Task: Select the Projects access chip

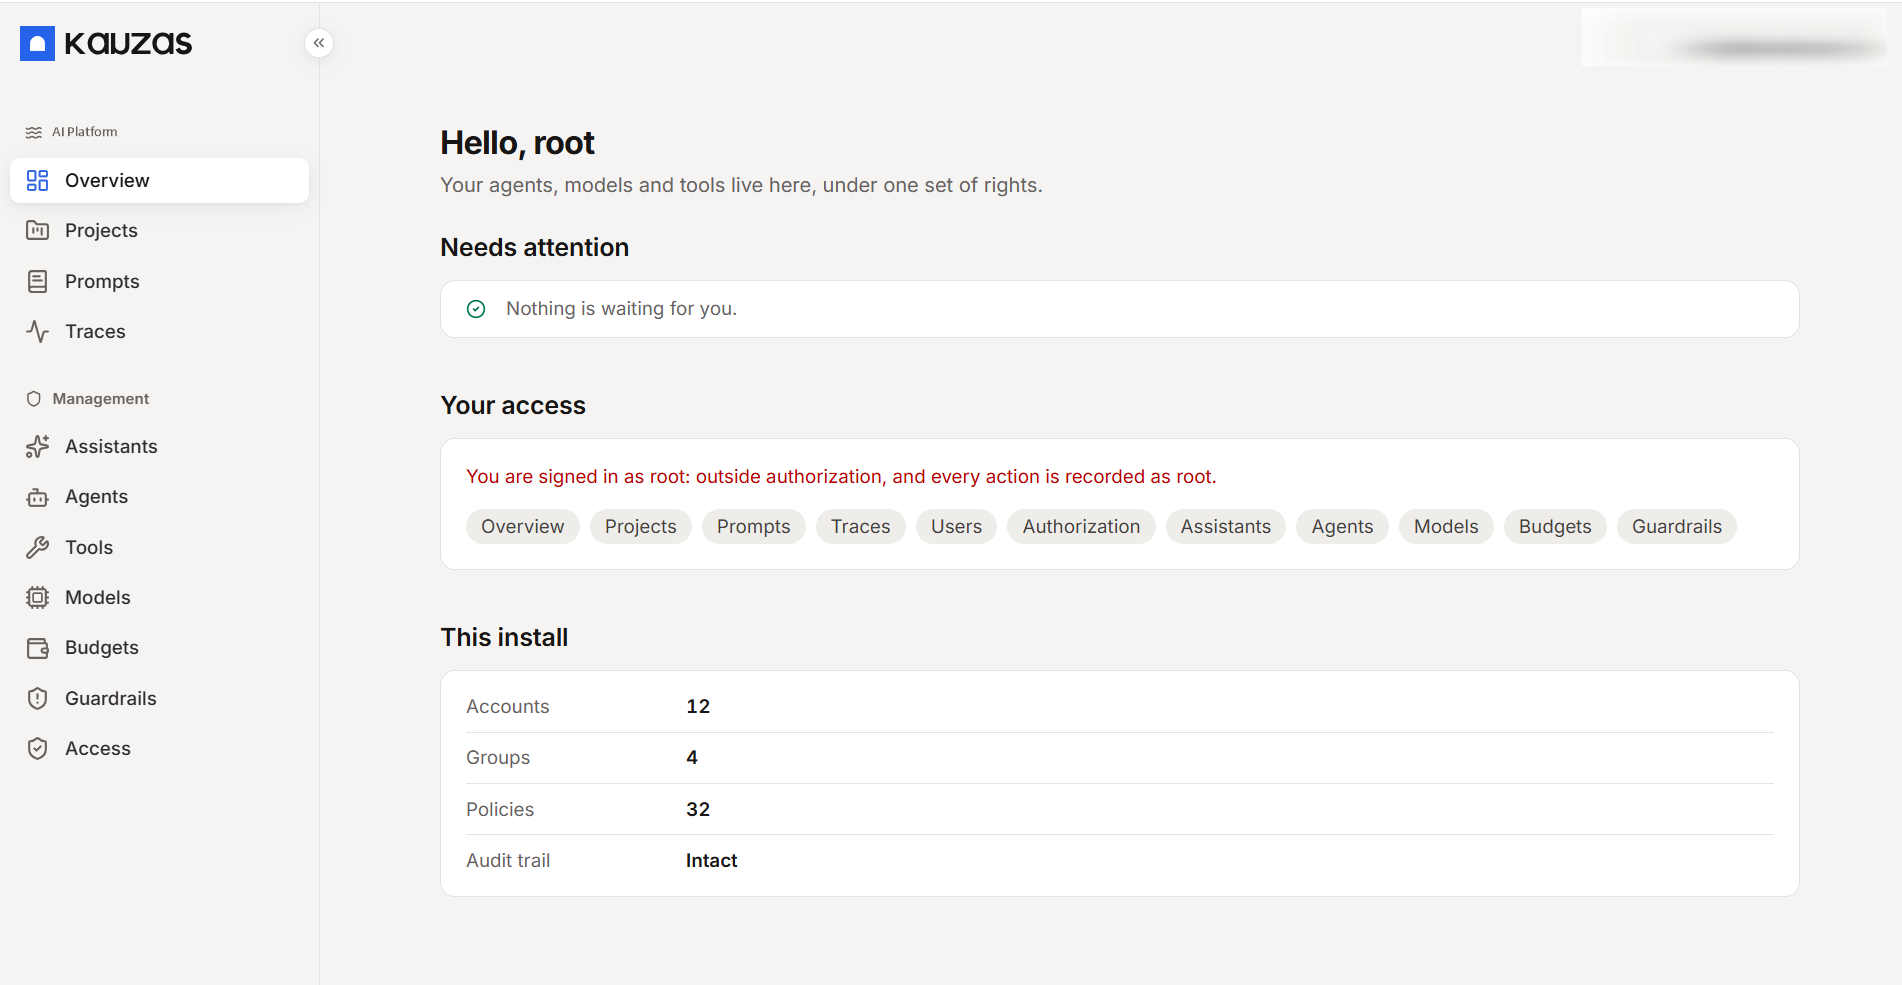Action: tap(640, 526)
